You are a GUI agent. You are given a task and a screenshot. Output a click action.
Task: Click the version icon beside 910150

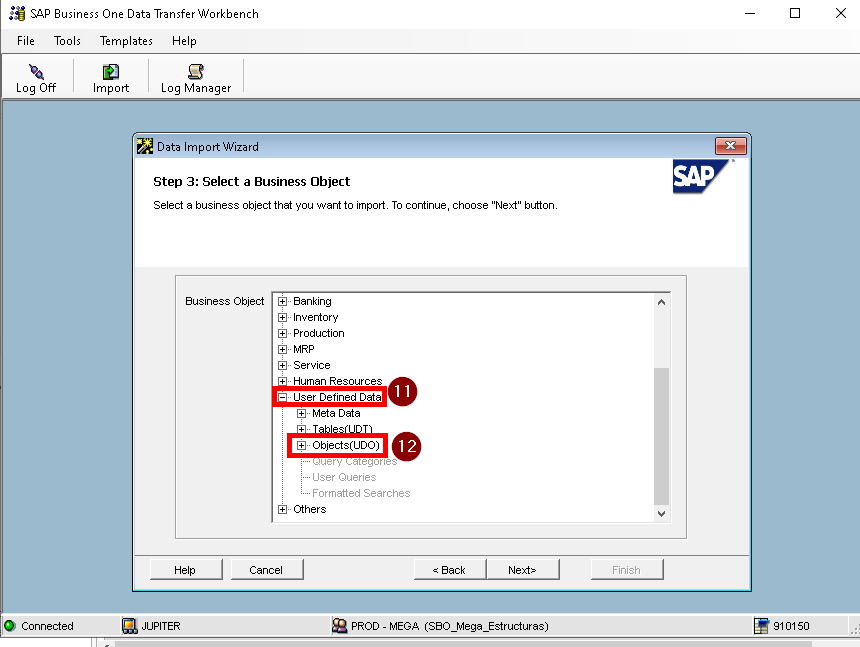pyautogui.click(x=761, y=626)
